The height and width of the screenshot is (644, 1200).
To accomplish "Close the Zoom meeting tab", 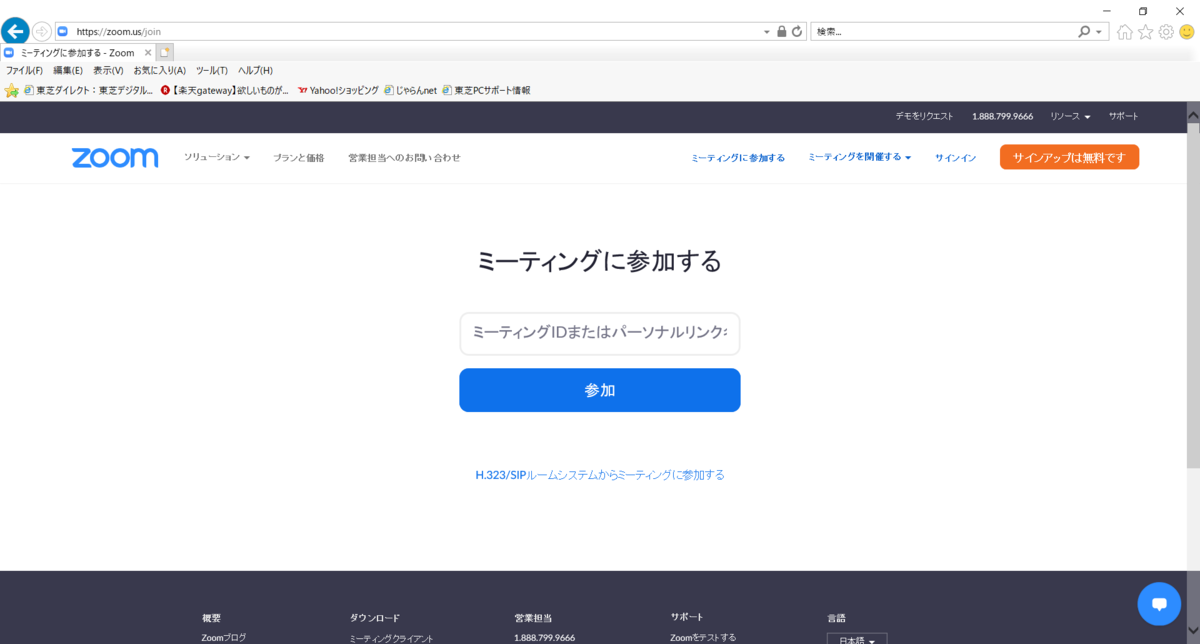I will pos(148,52).
